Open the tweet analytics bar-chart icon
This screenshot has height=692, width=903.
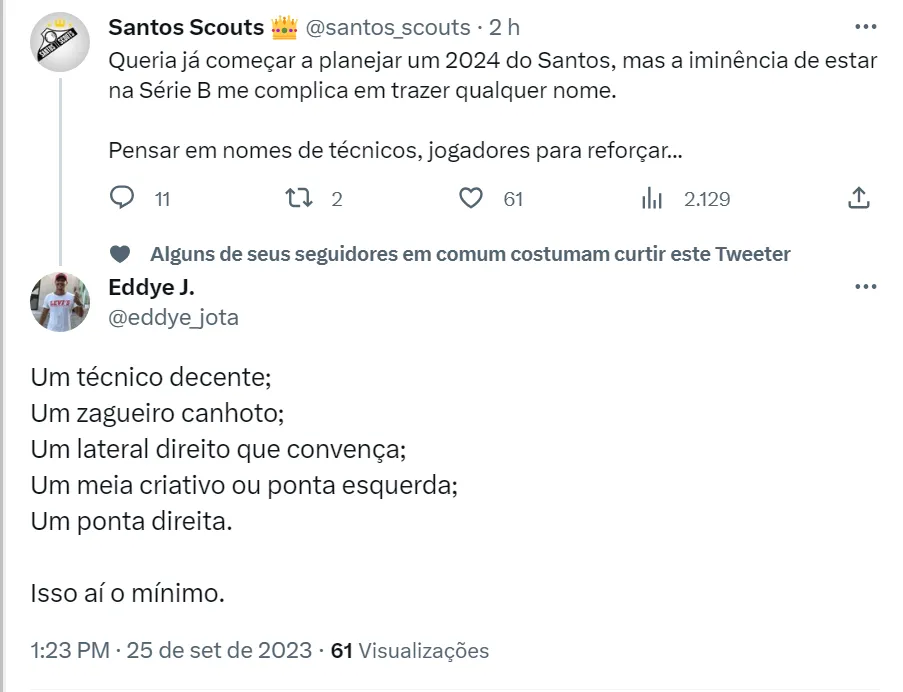[x=652, y=198]
